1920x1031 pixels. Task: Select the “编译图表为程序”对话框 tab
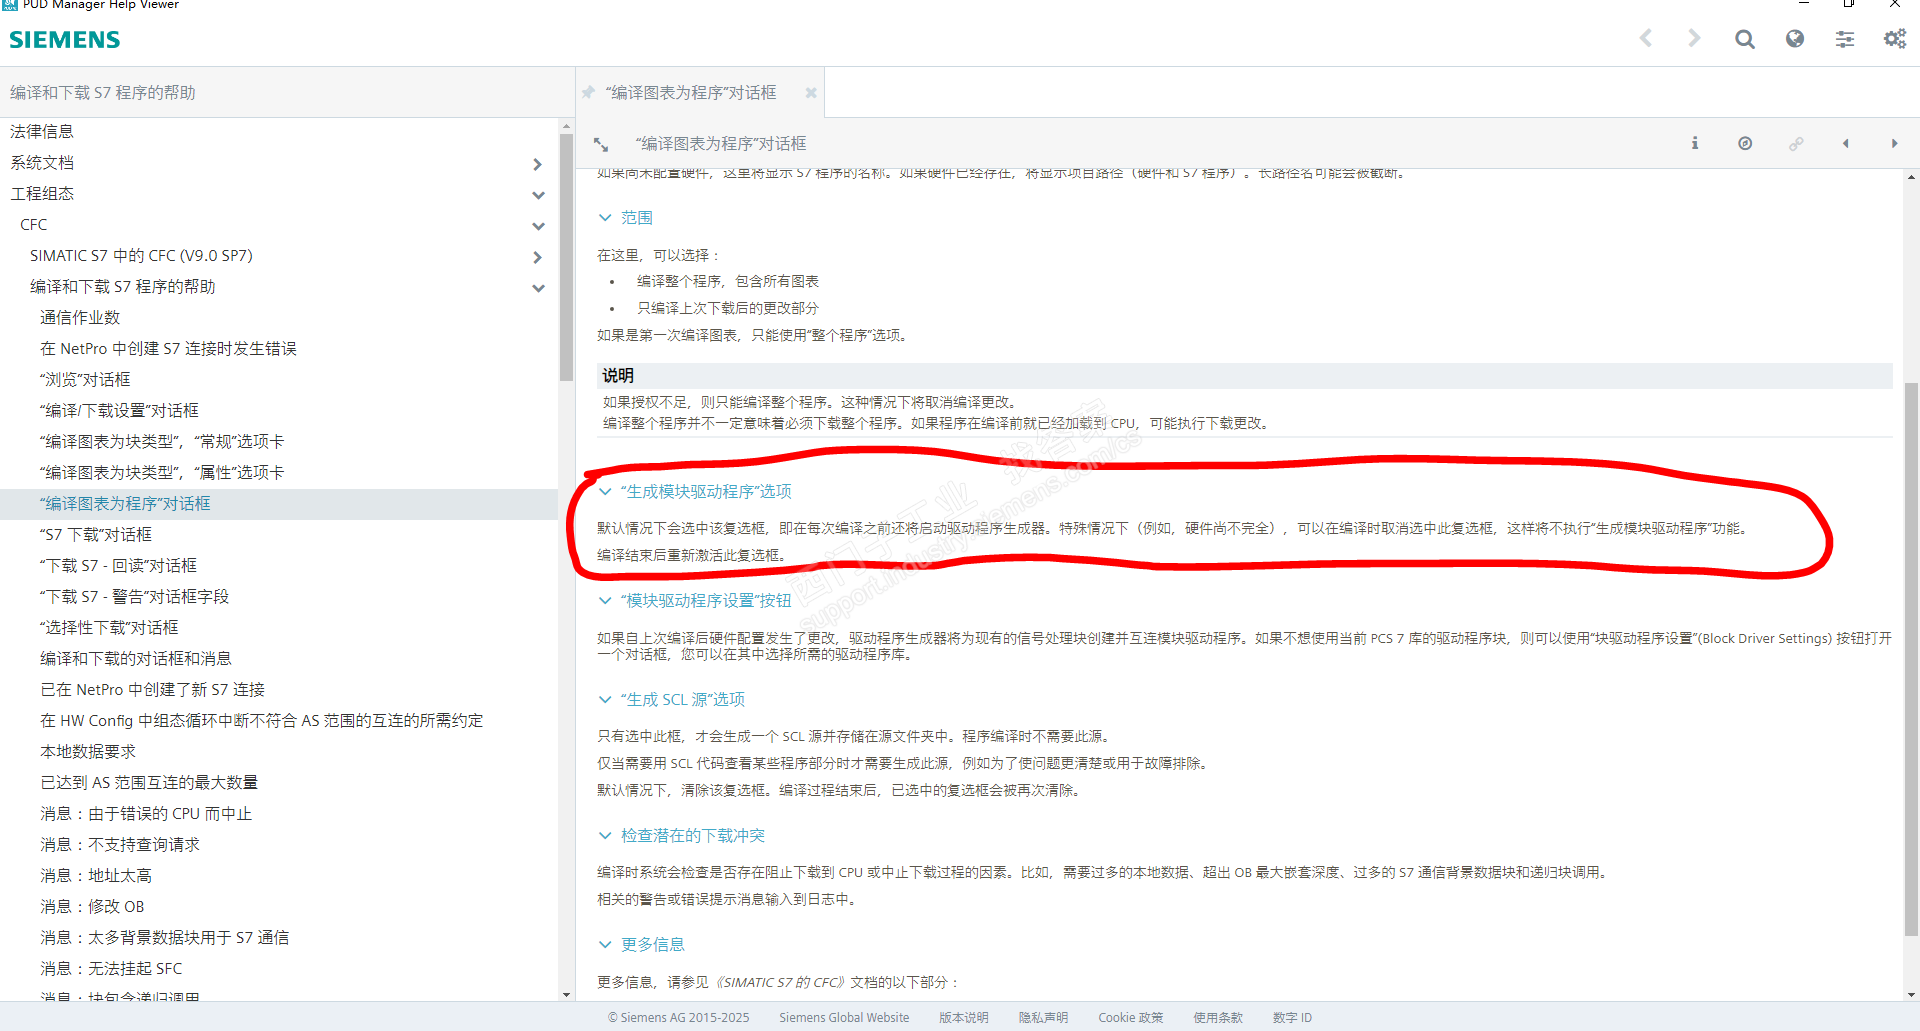coord(691,93)
